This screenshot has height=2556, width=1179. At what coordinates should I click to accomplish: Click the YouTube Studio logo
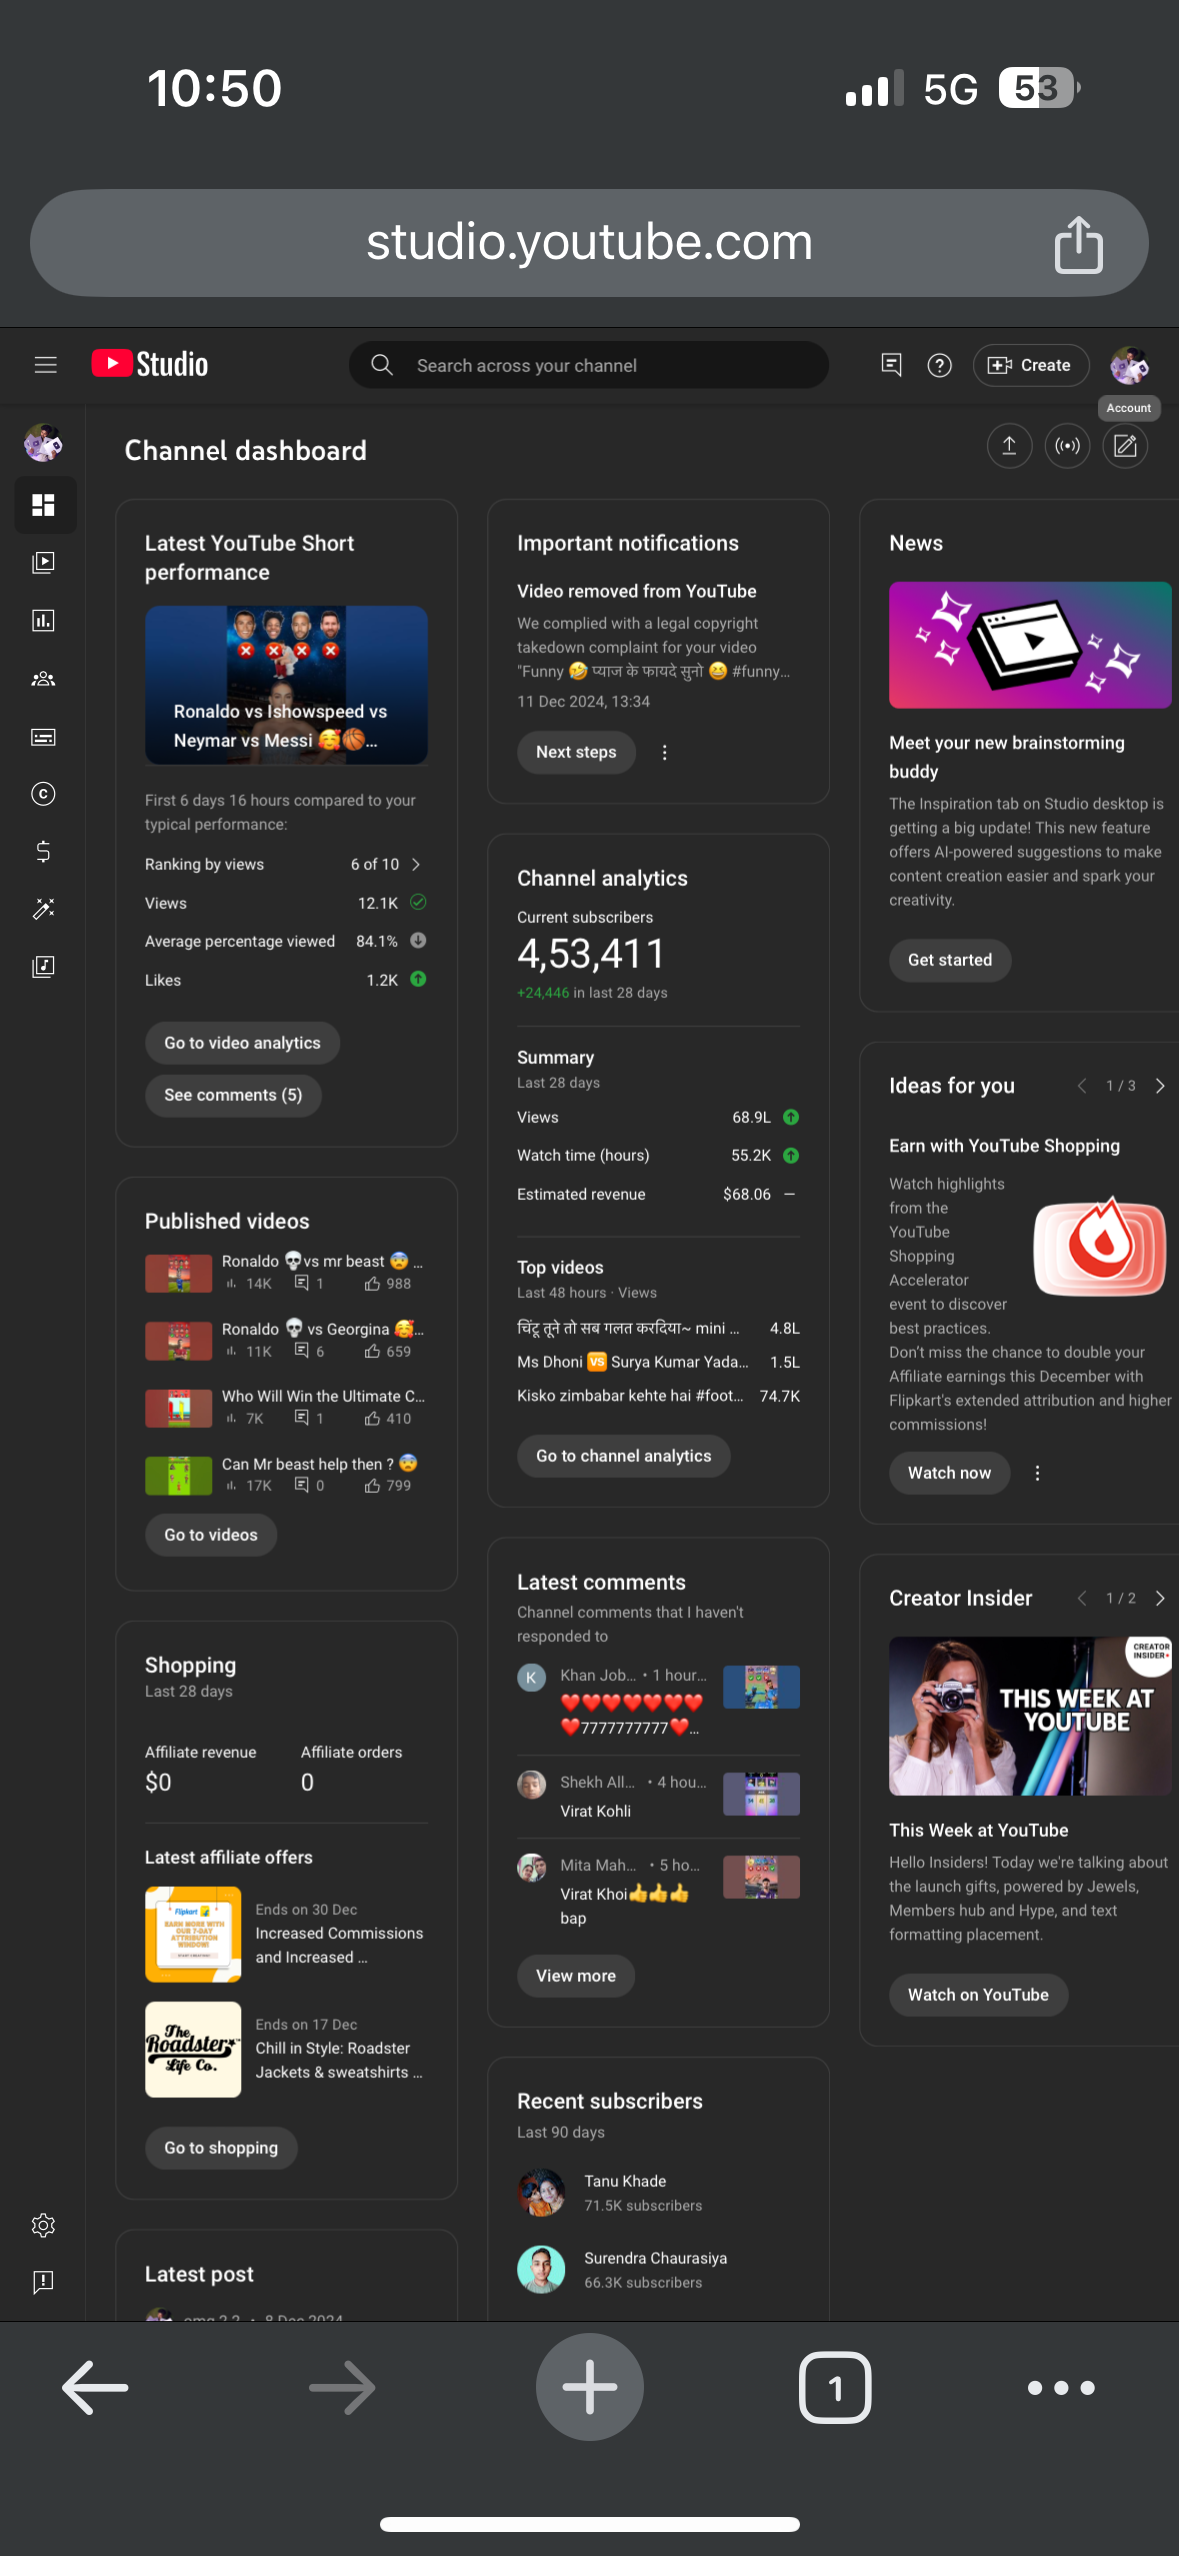coord(150,364)
